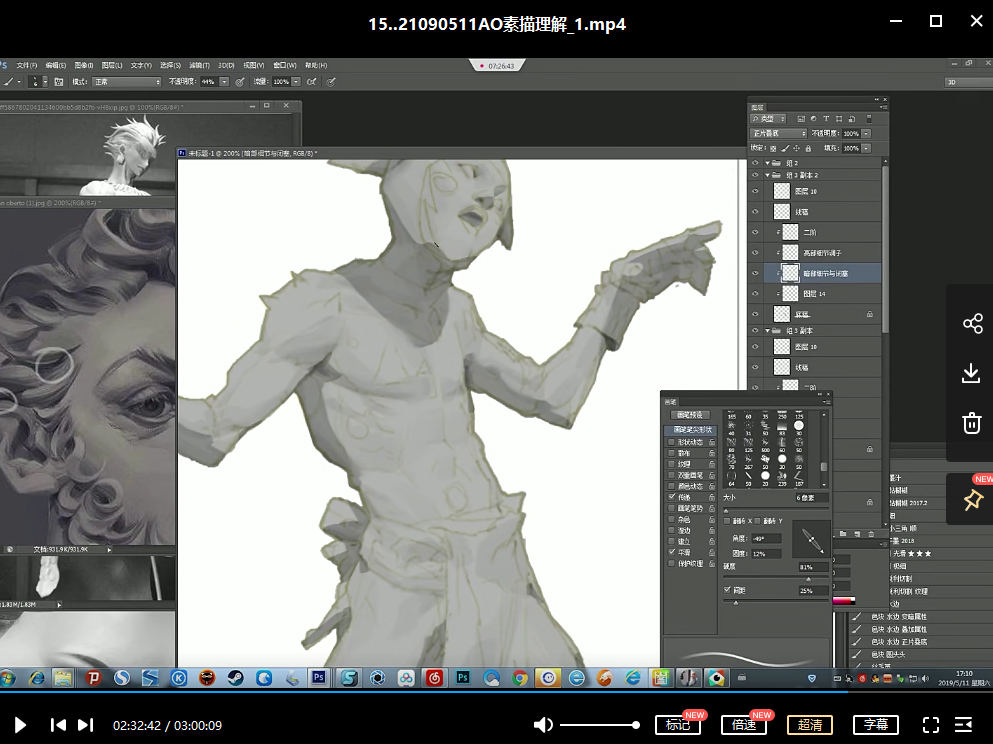Play the paused video
Screen dimensions: 993x744
tap(20, 725)
